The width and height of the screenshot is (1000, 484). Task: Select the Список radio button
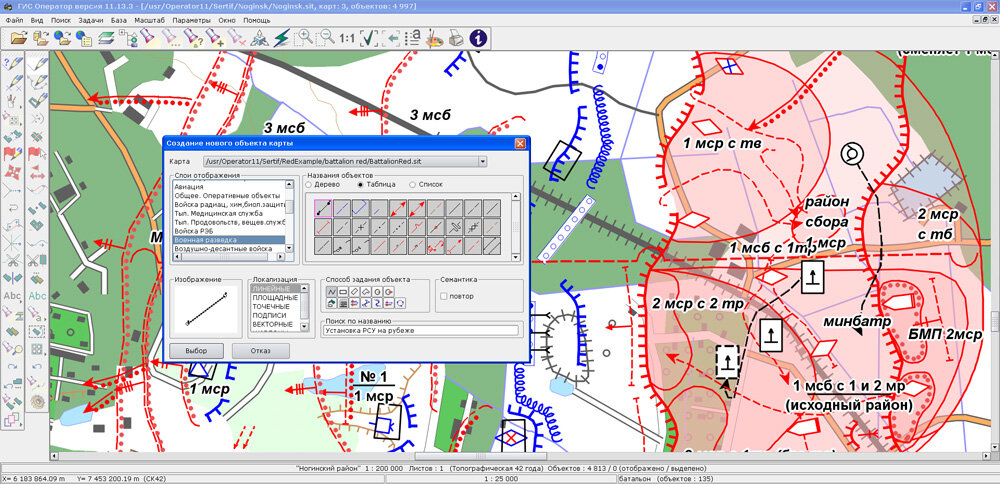[413, 184]
